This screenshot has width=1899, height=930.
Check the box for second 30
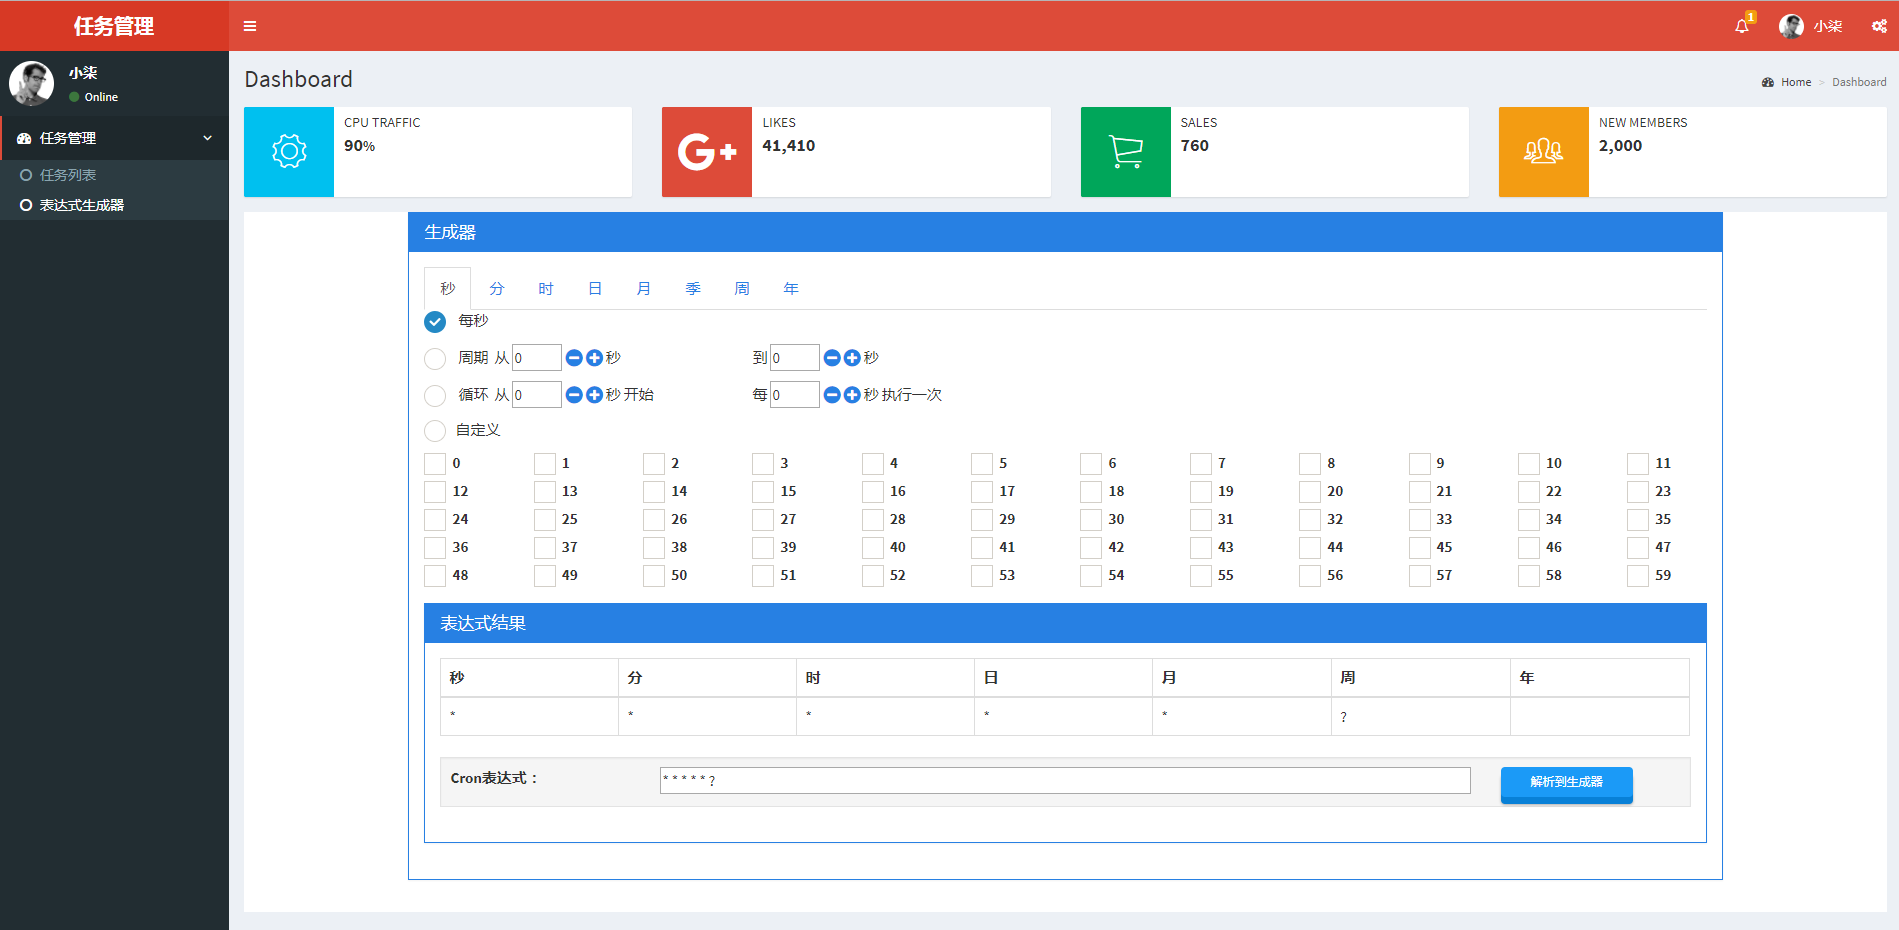tap(1091, 520)
